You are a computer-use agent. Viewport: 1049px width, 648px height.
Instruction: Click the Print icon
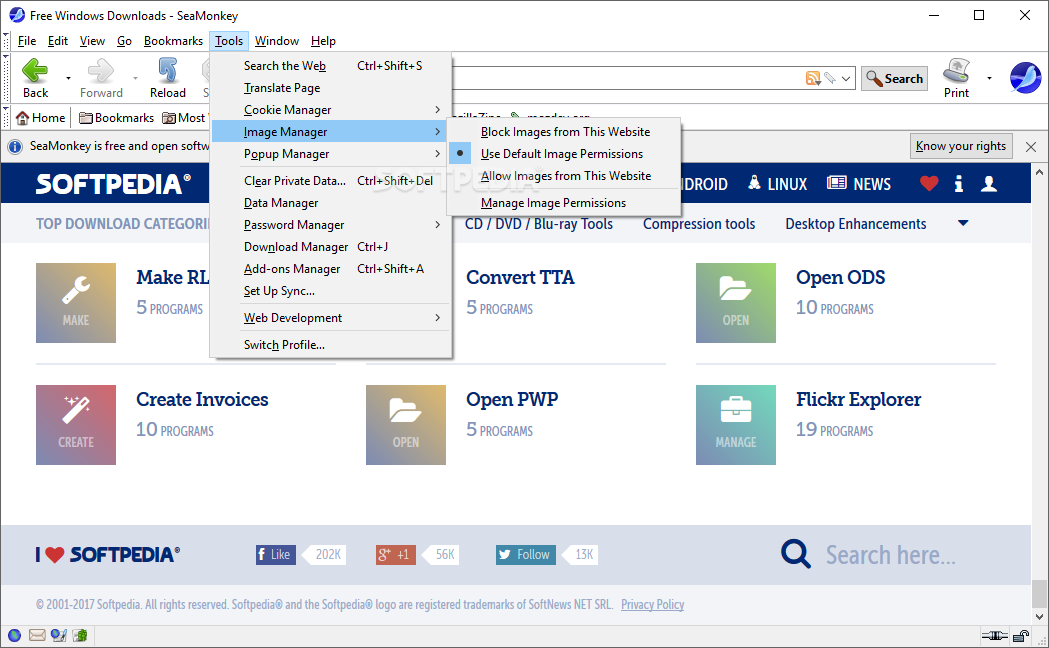956,70
